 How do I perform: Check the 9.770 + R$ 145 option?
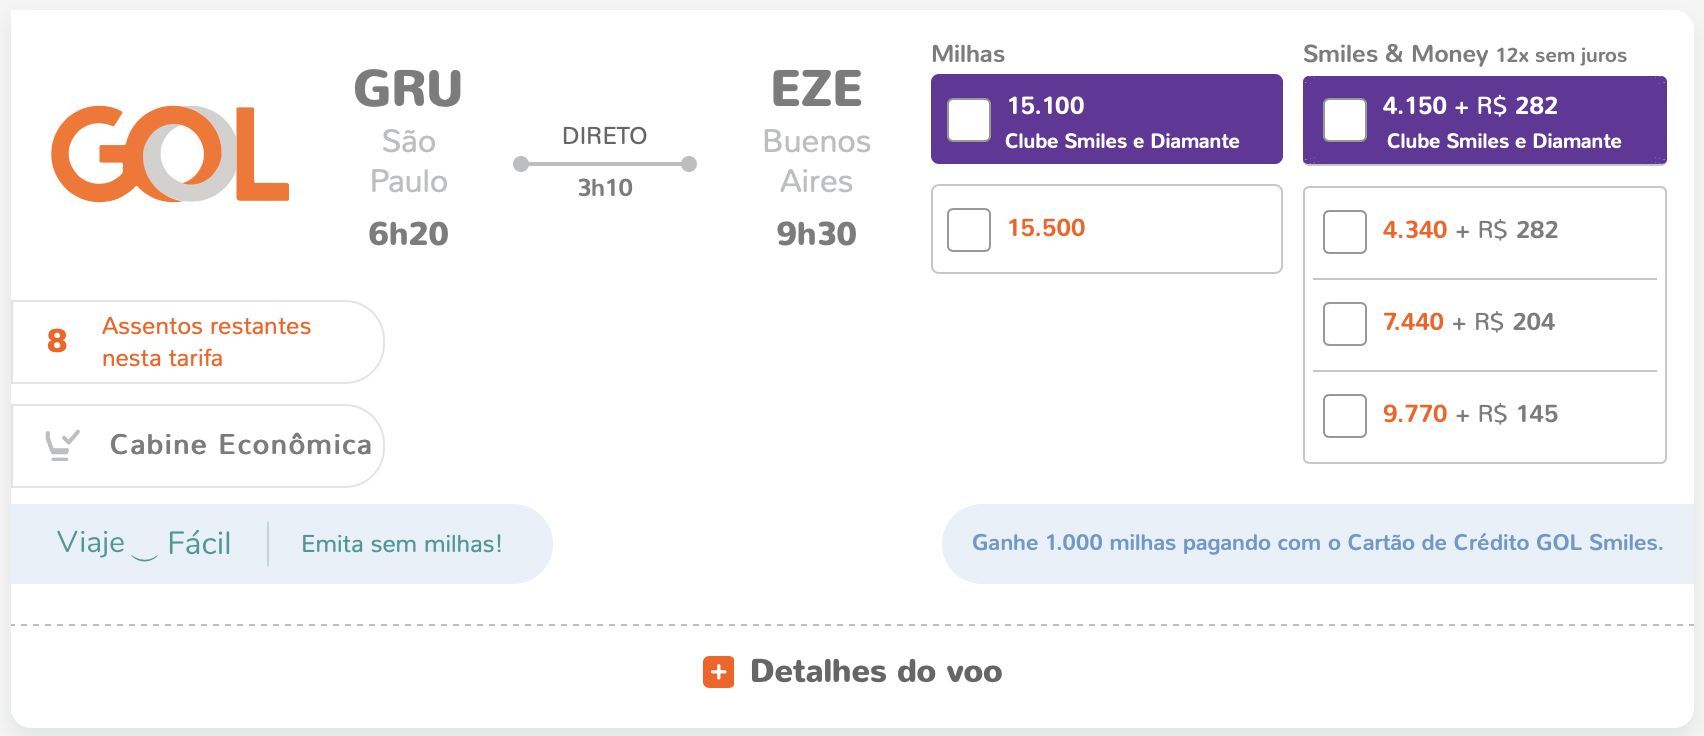(1345, 415)
